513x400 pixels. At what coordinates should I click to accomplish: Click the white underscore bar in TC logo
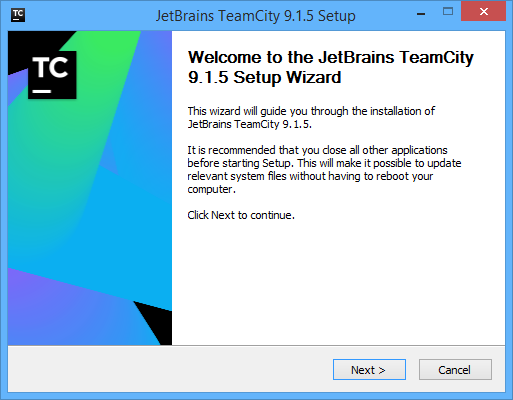42,91
